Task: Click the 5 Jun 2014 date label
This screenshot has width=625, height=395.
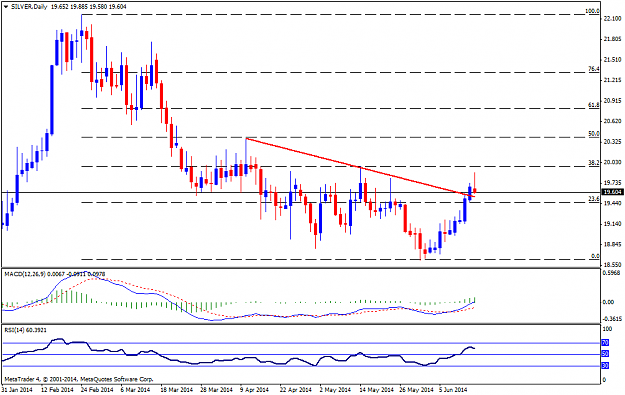Action: coord(454,389)
